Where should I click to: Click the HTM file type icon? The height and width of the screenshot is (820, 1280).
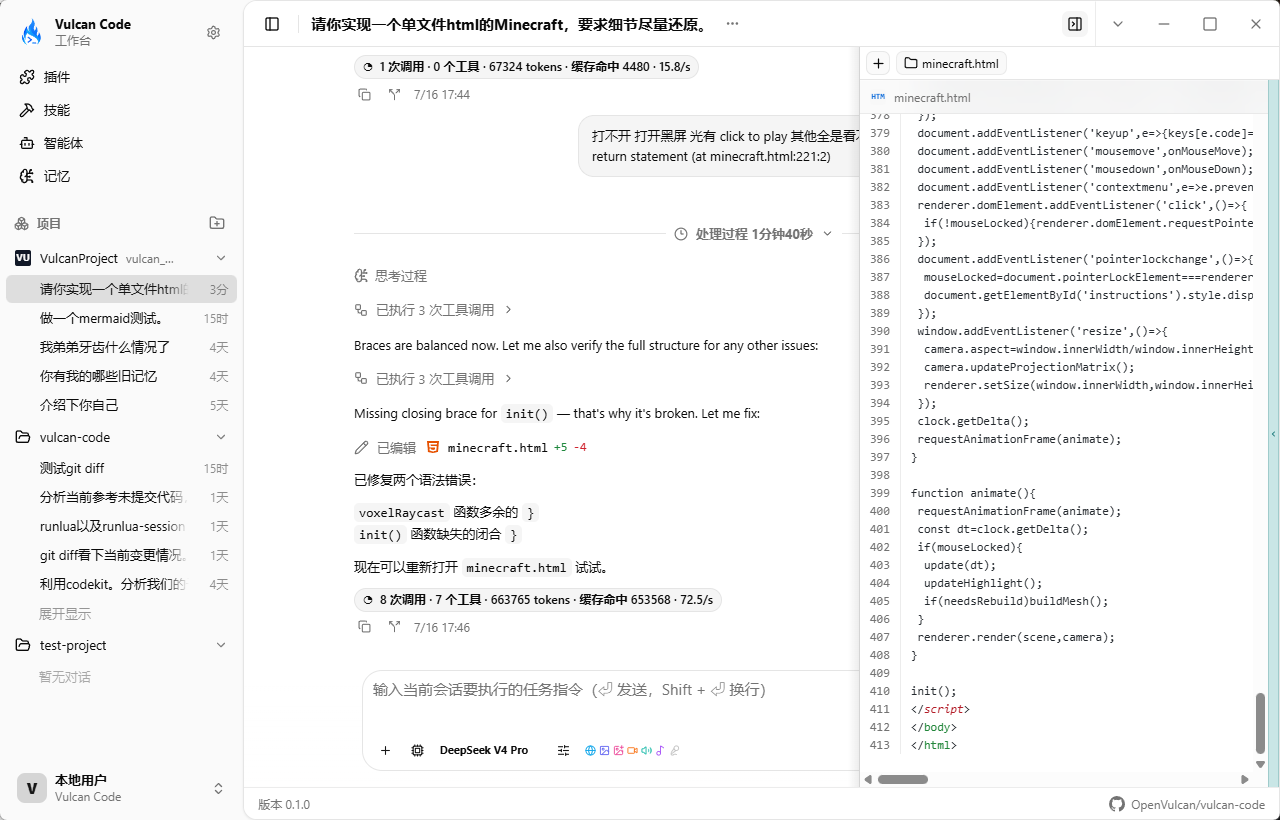click(x=878, y=97)
